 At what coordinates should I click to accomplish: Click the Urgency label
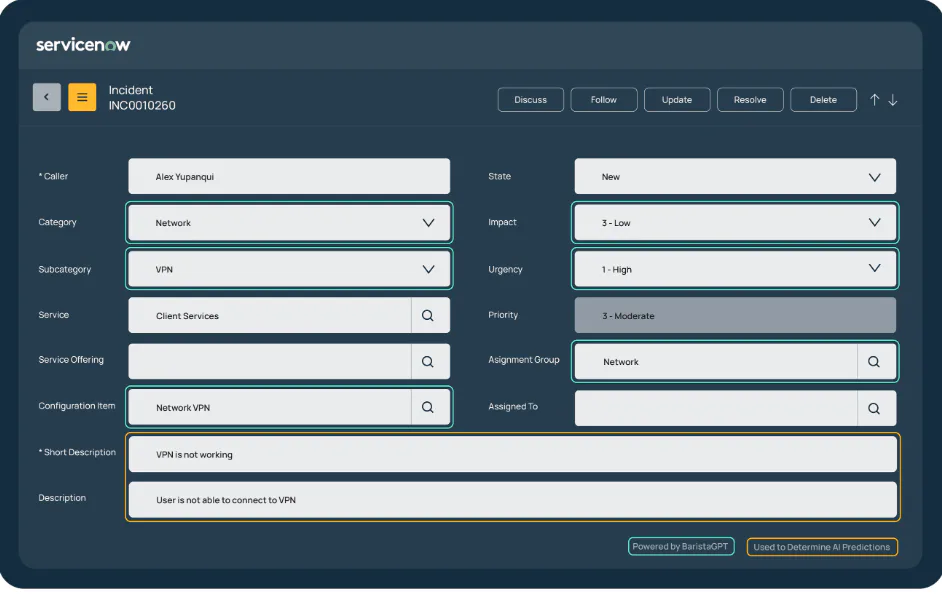[505, 269]
